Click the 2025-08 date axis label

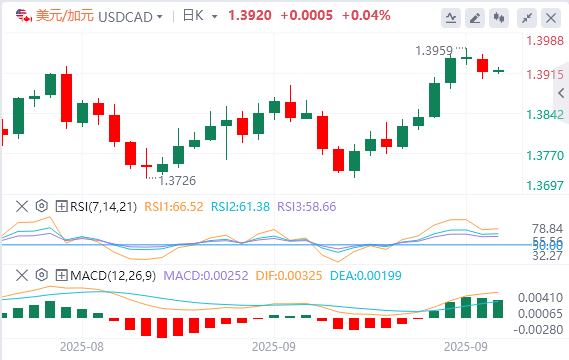click(x=82, y=347)
